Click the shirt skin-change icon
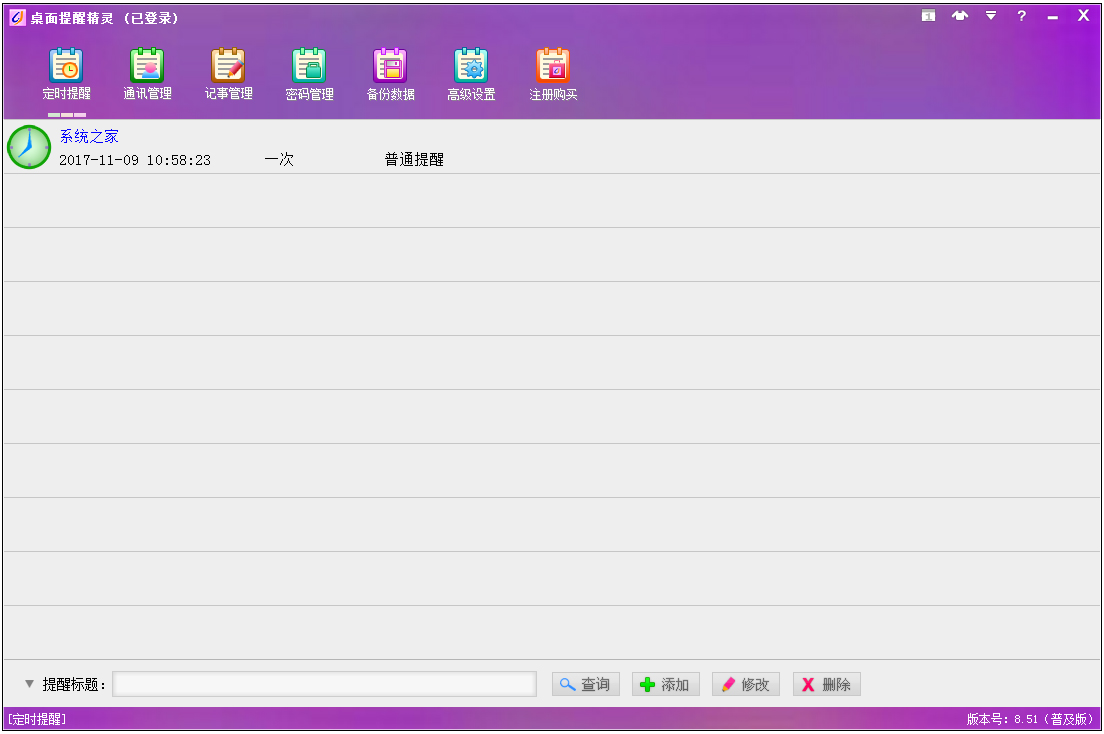The image size is (1104, 734). point(960,16)
